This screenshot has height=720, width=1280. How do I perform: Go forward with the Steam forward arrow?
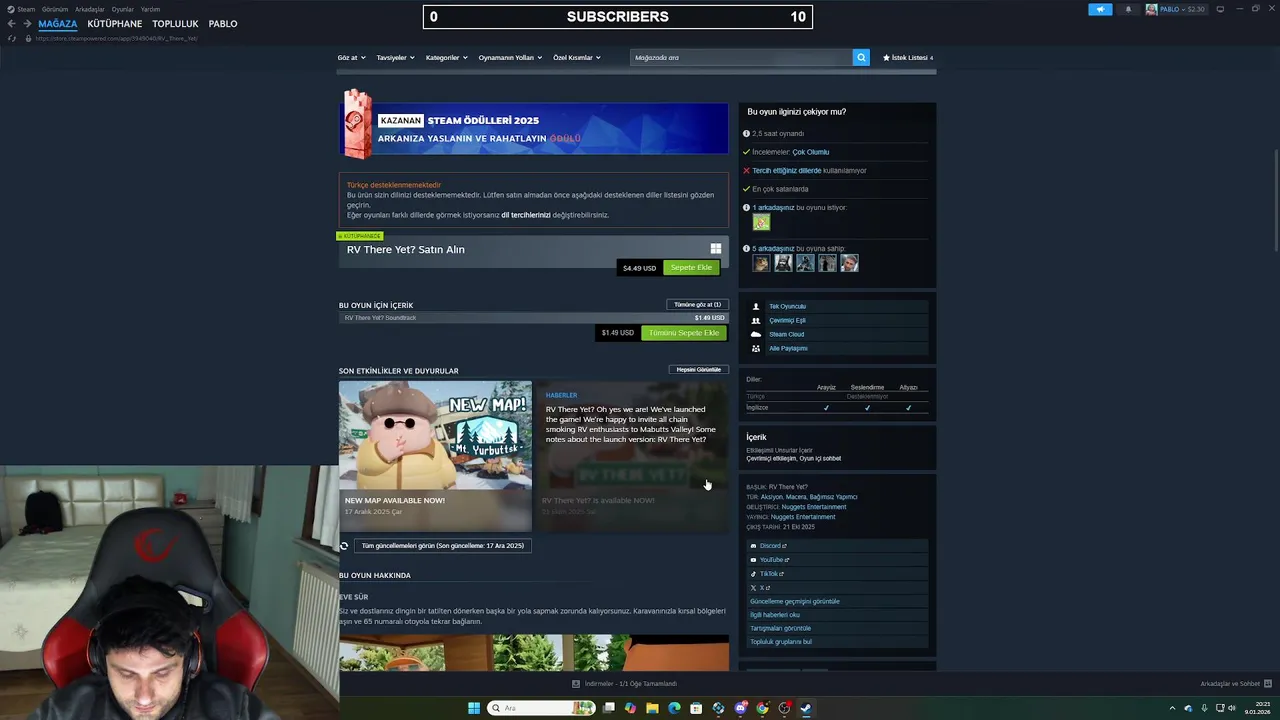click(x=26, y=24)
